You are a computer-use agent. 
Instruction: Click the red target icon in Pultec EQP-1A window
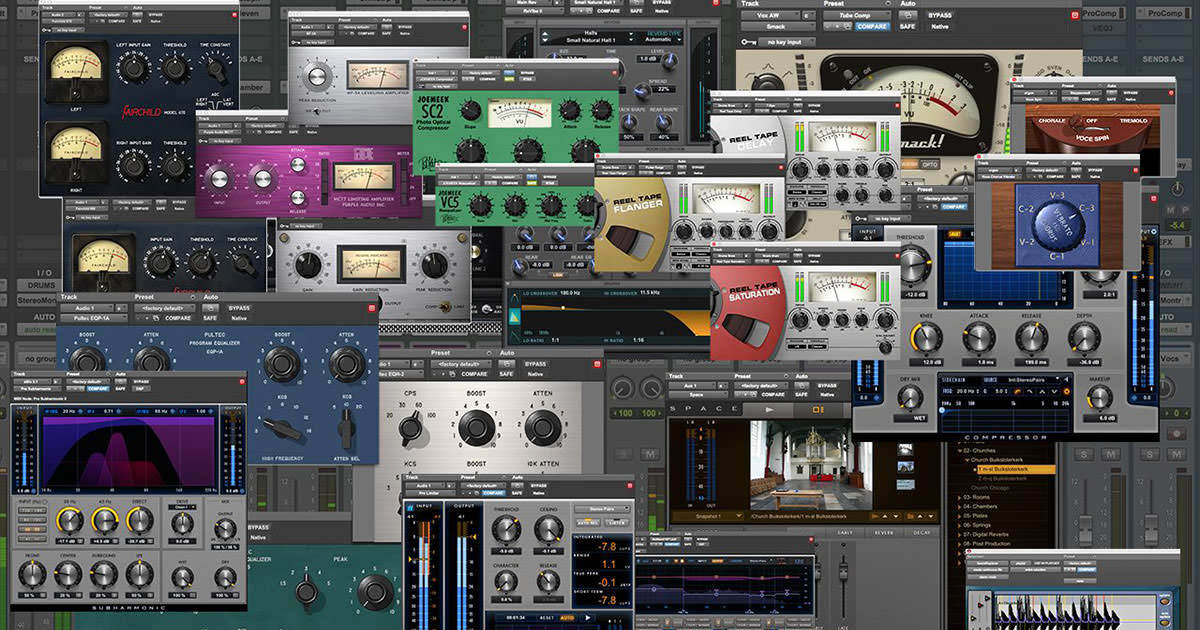[372, 308]
